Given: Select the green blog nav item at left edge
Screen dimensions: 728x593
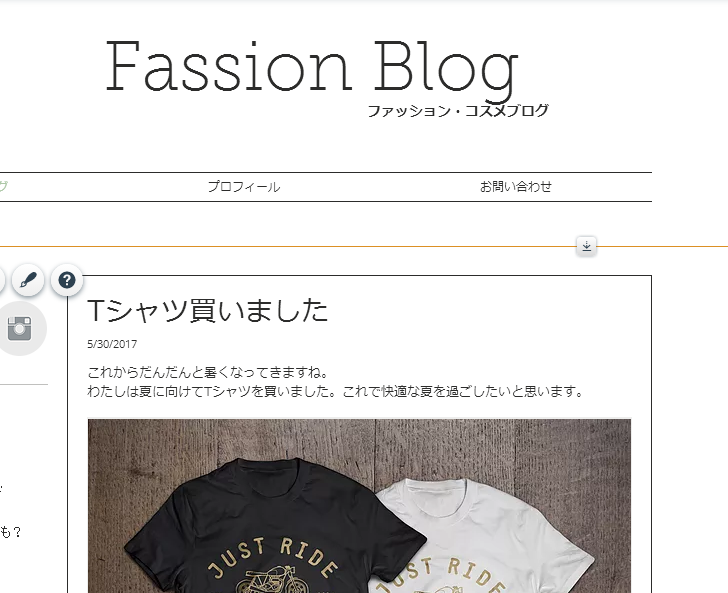Looking at the screenshot, I should [x=4, y=187].
